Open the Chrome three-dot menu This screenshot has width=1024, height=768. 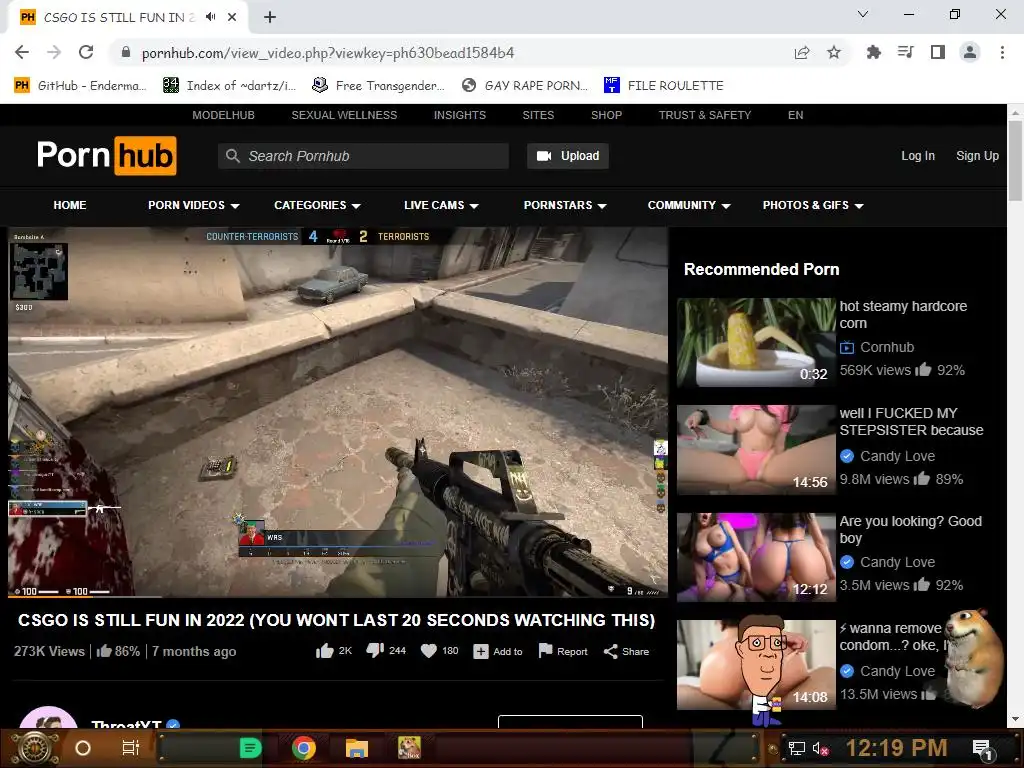[x=1002, y=52]
